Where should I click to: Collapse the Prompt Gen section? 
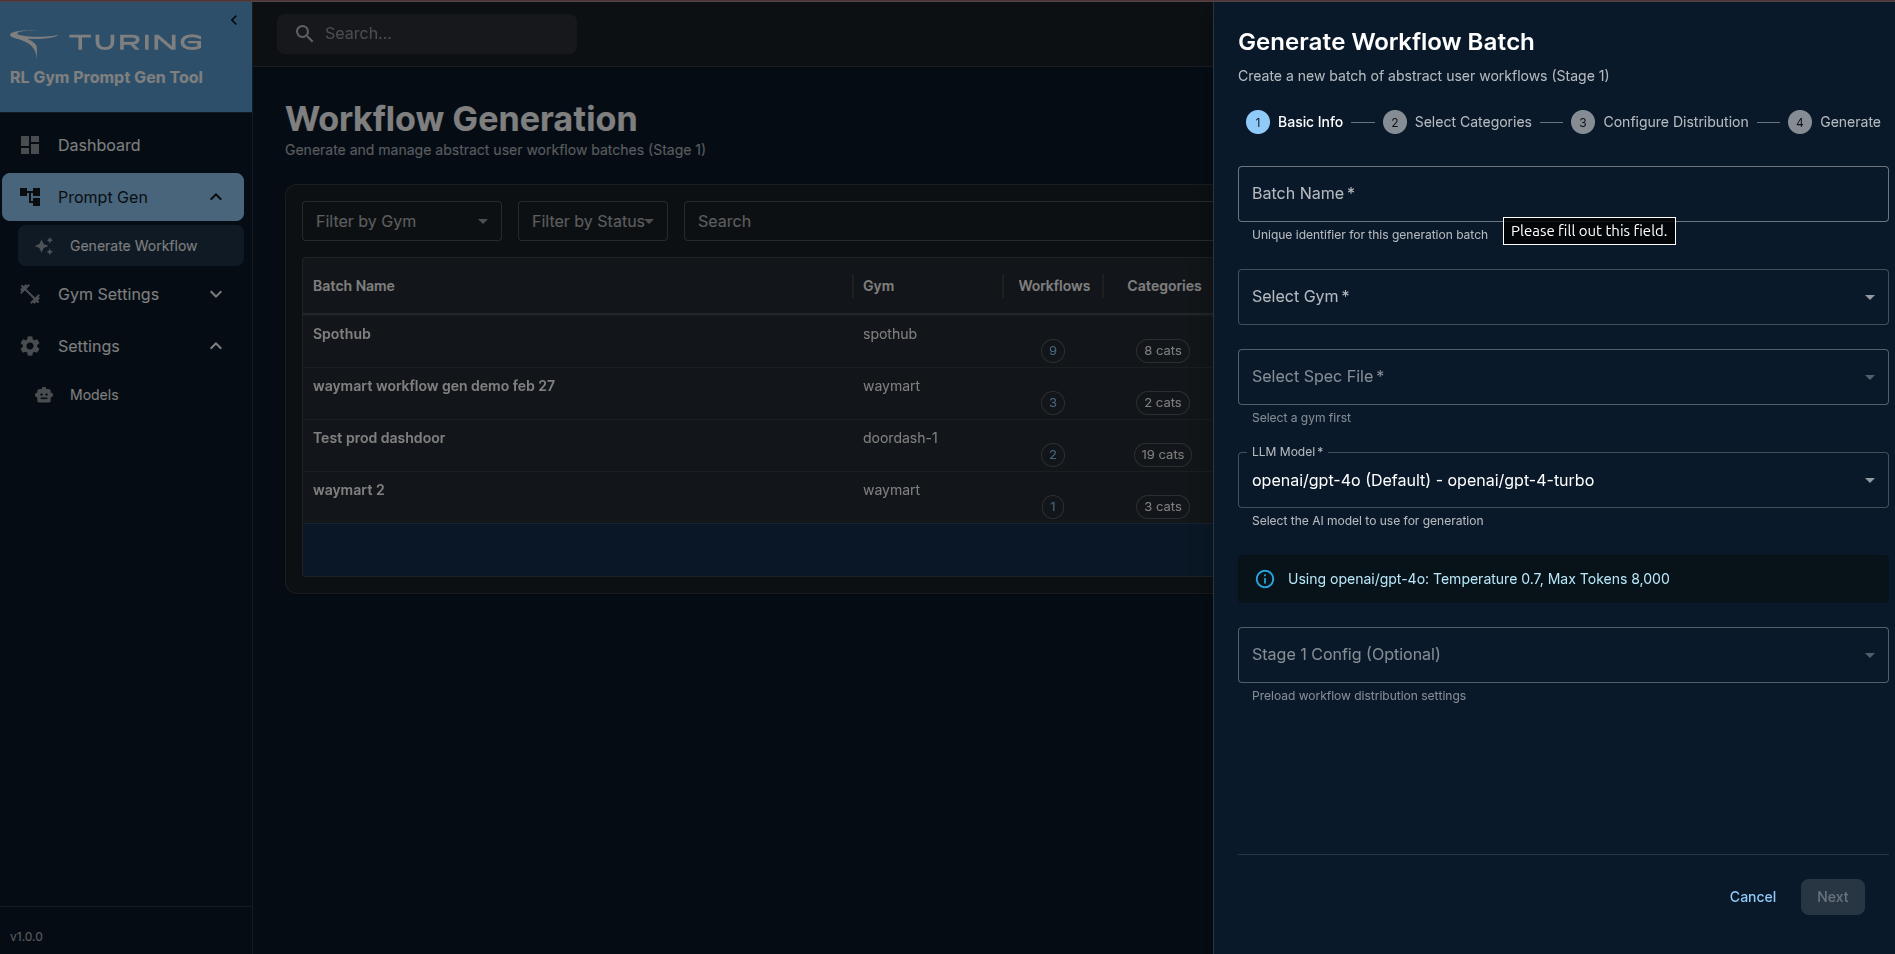coord(216,197)
